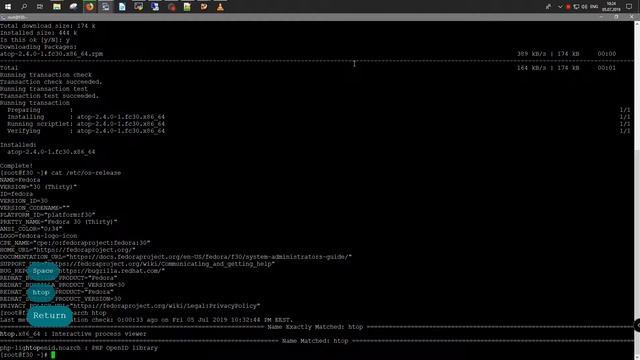Screen dimensions: 640x360
Task: Open the volume control tray icon
Action: pos(584,7)
